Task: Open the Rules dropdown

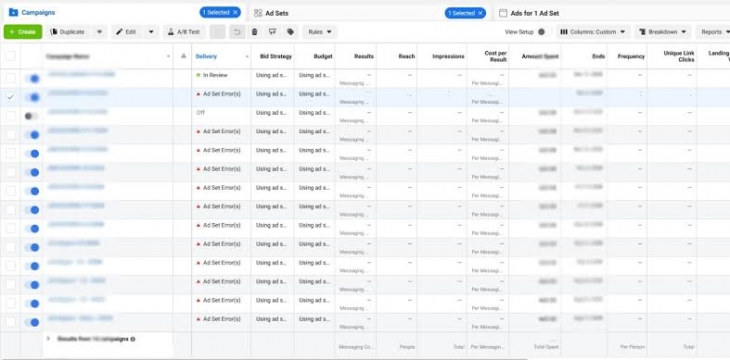Action: point(320,32)
